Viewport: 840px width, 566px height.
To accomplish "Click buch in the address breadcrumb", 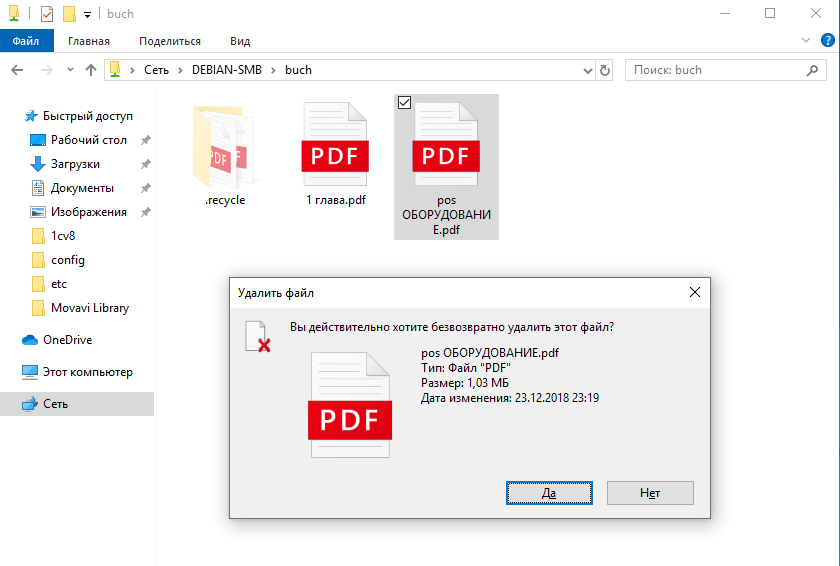I will coord(298,70).
